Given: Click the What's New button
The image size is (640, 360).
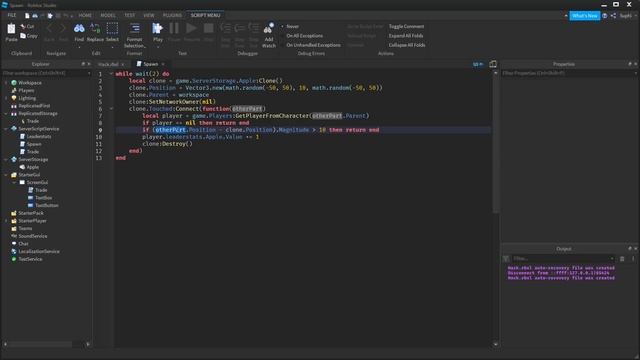Looking at the screenshot, I should click(584, 16).
